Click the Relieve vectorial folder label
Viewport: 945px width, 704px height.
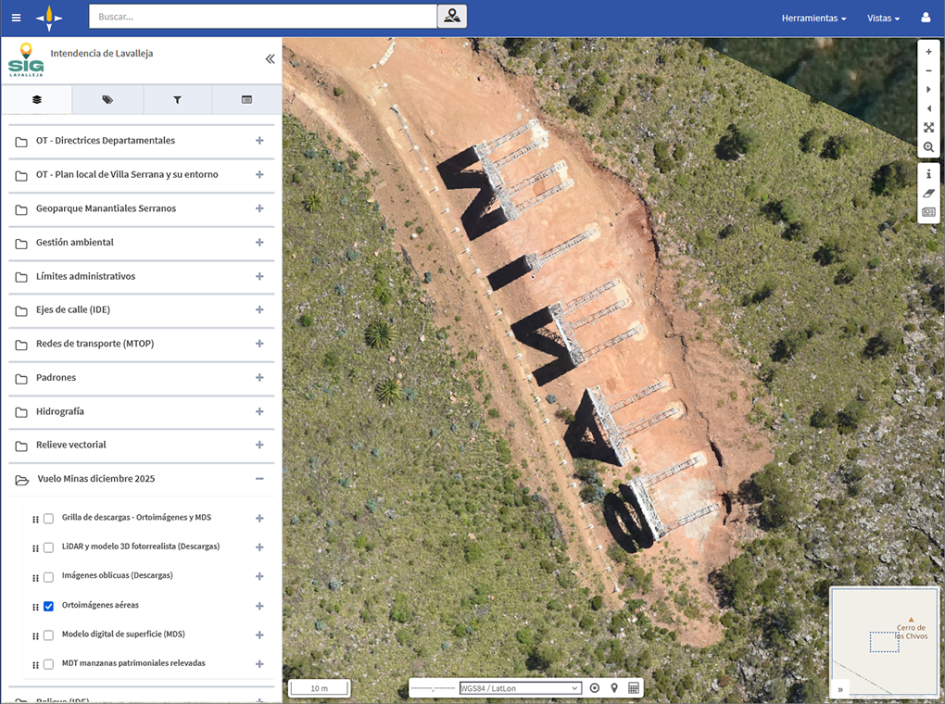[71, 445]
